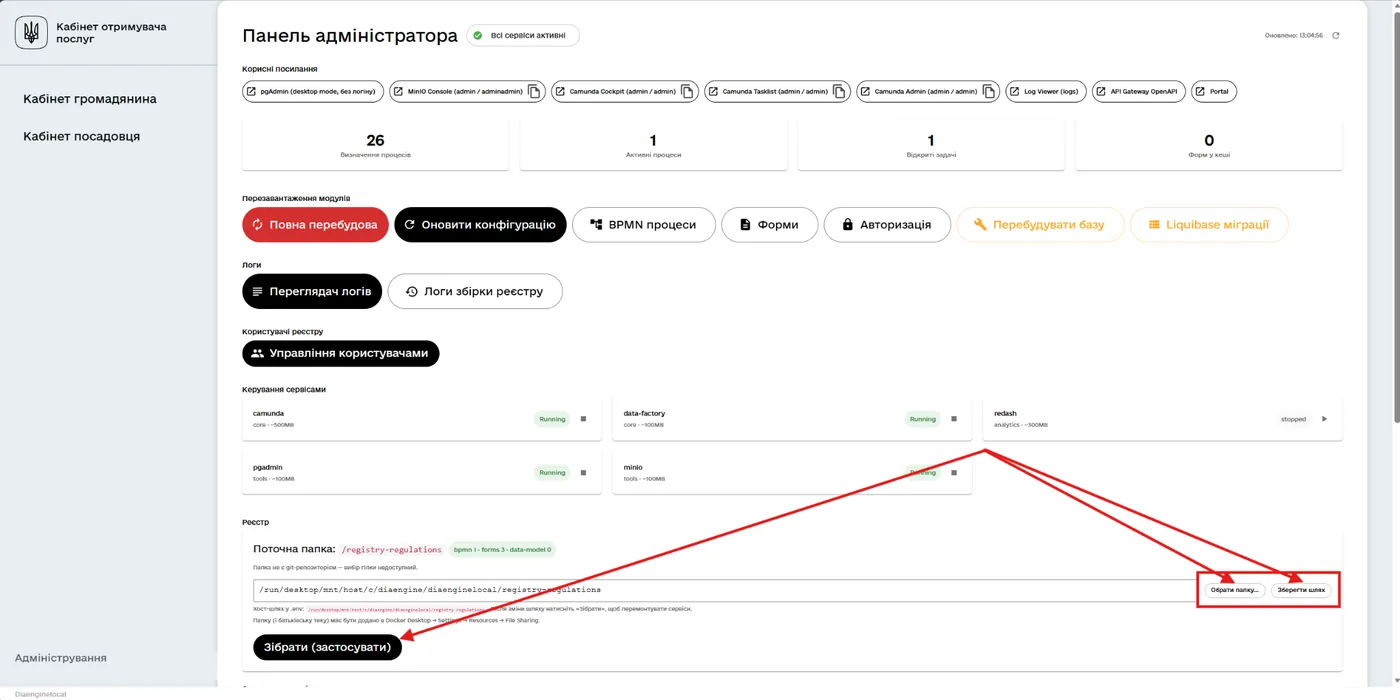Go to Кабінет посадовця in sidebar
The width and height of the screenshot is (1400, 700).
click(x=82, y=136)
